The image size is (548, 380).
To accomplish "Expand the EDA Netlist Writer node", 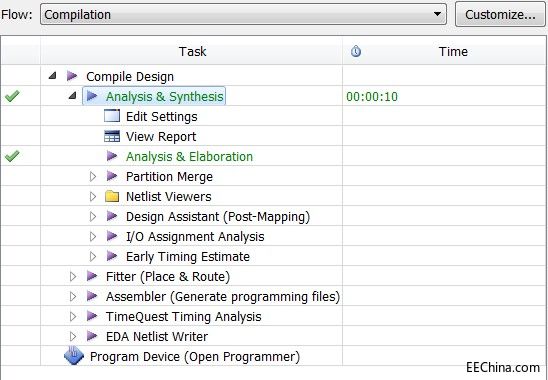I will [73, 336].
